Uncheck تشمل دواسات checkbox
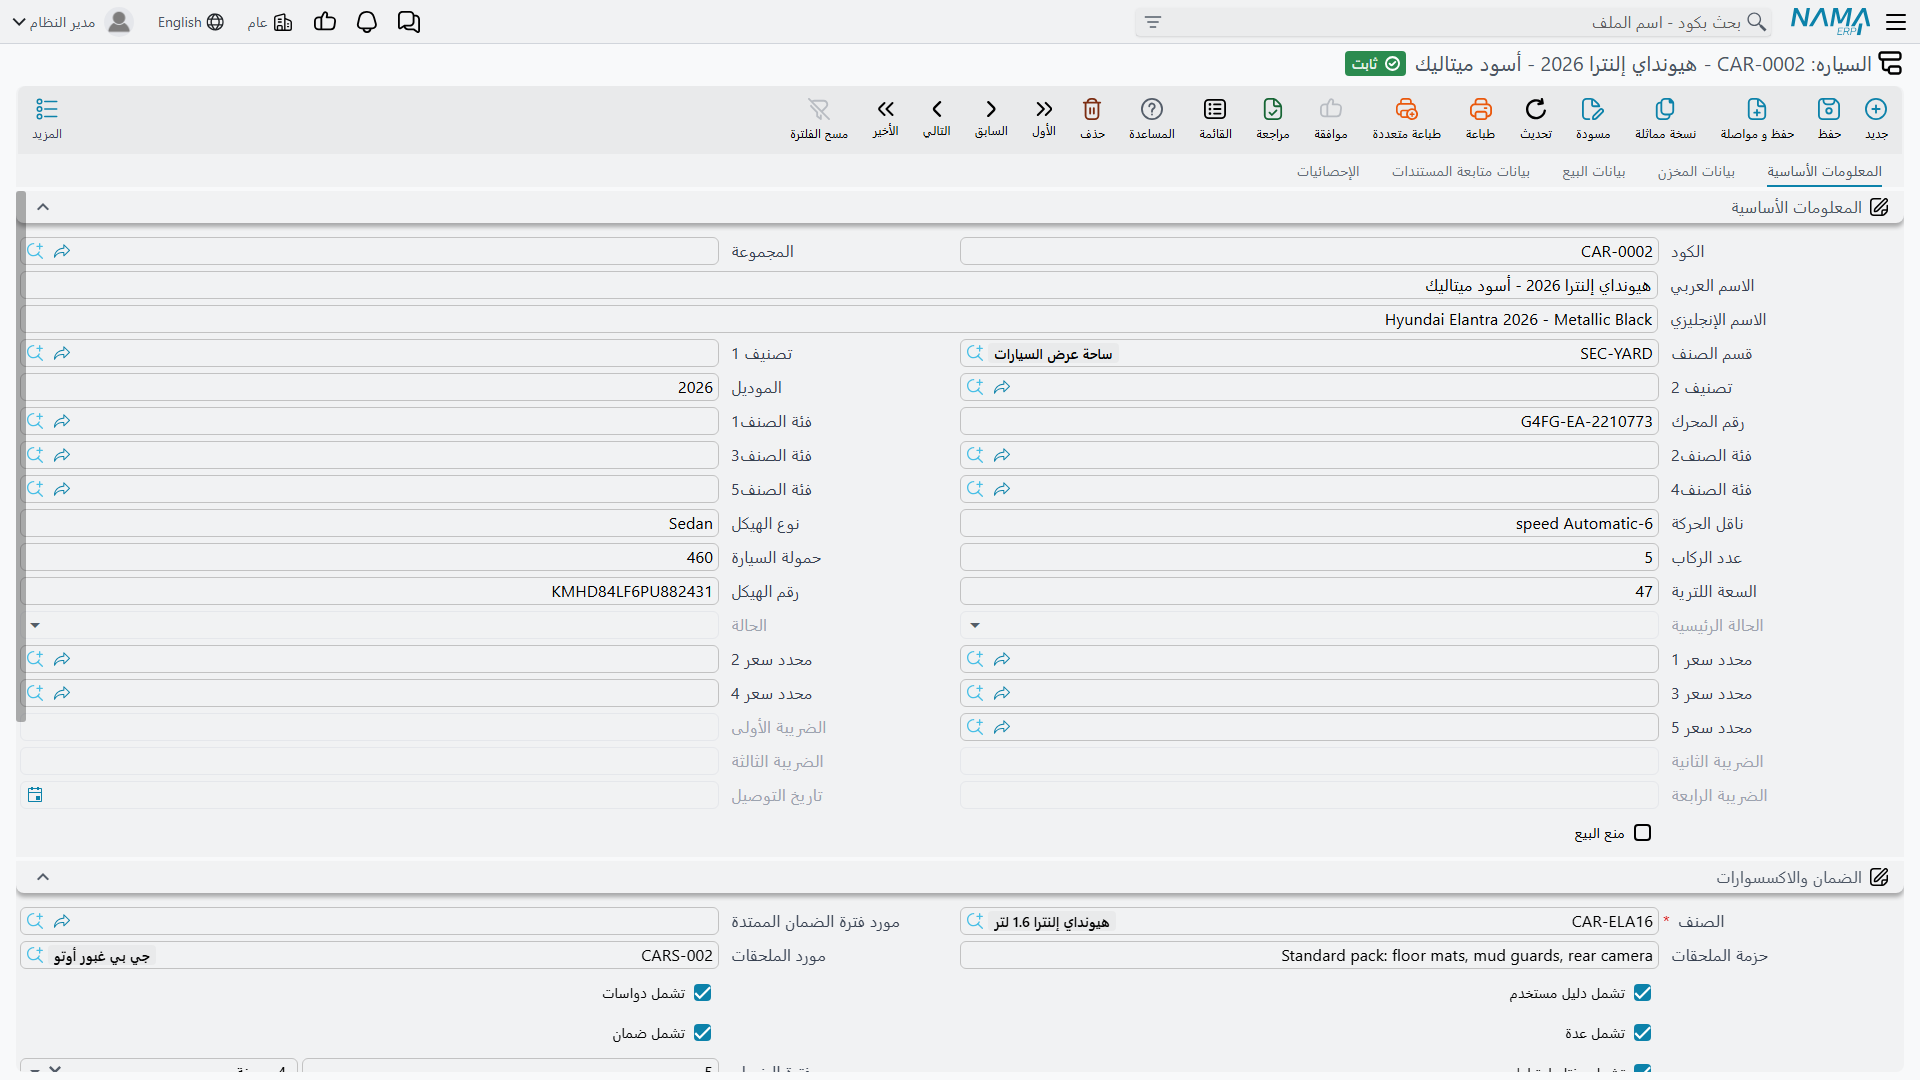The height and width of the screenshot is (1080, 1920). (702, 993)
